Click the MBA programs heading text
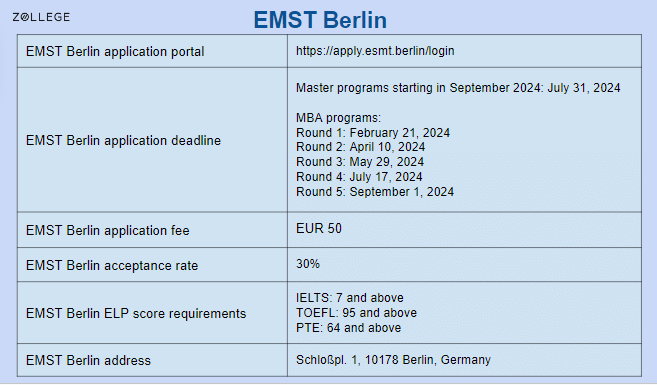 [x=338, y=118]
